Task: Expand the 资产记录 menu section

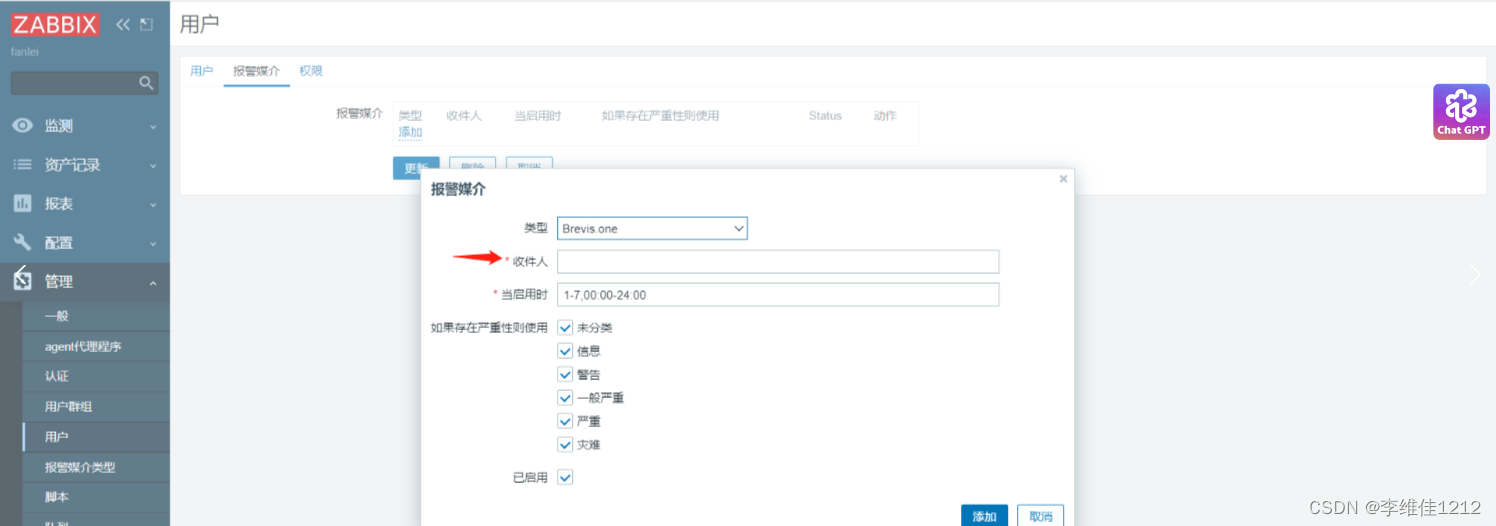Action: click(x=153, y=166)
